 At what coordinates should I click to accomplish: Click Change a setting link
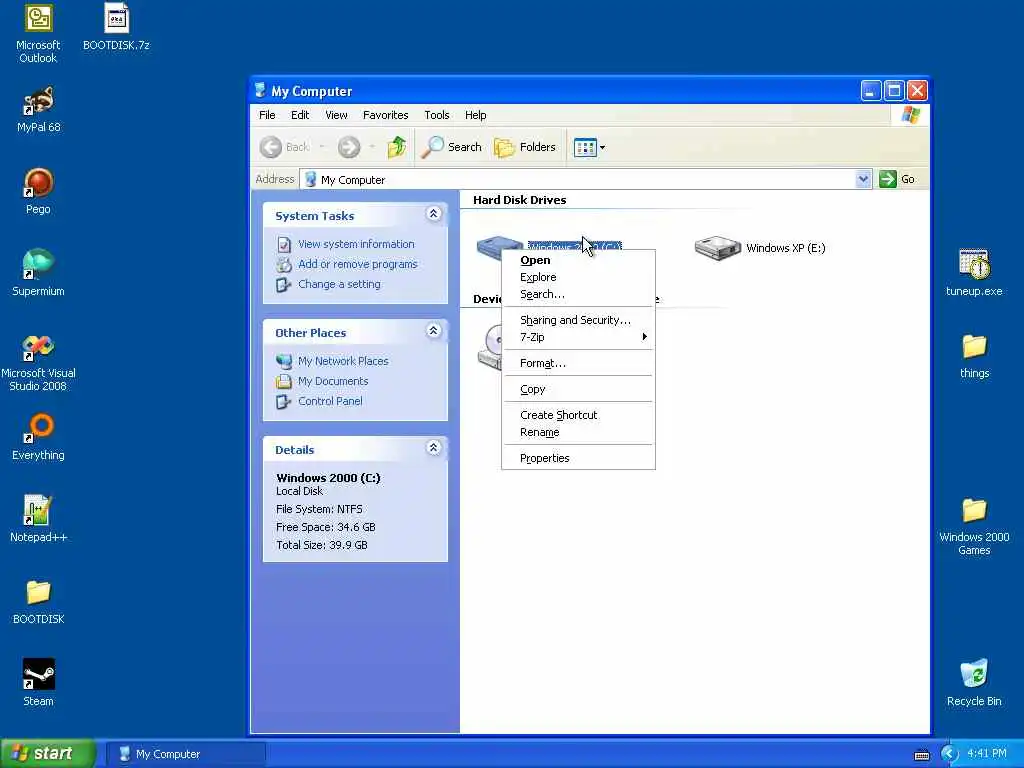tap(339, 284)
